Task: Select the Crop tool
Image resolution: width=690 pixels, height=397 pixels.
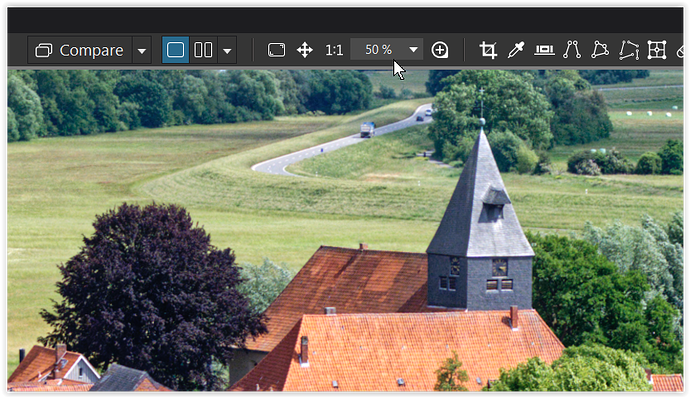Action: click(488, 50)
